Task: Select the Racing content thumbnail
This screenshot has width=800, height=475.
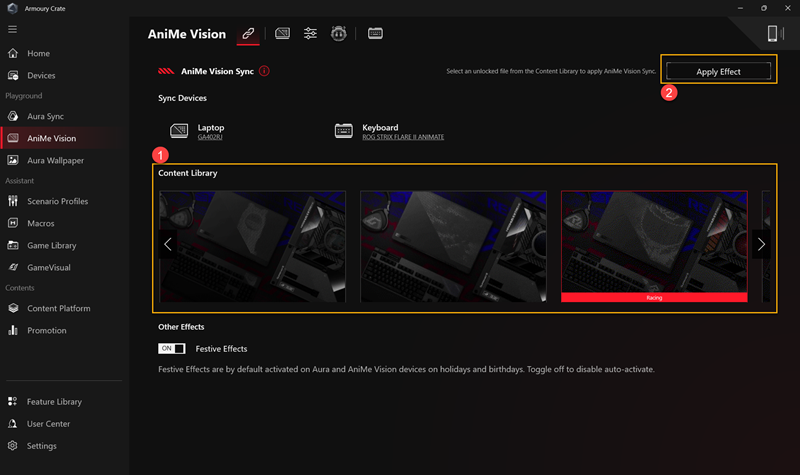Action: [x=654, y=246]
